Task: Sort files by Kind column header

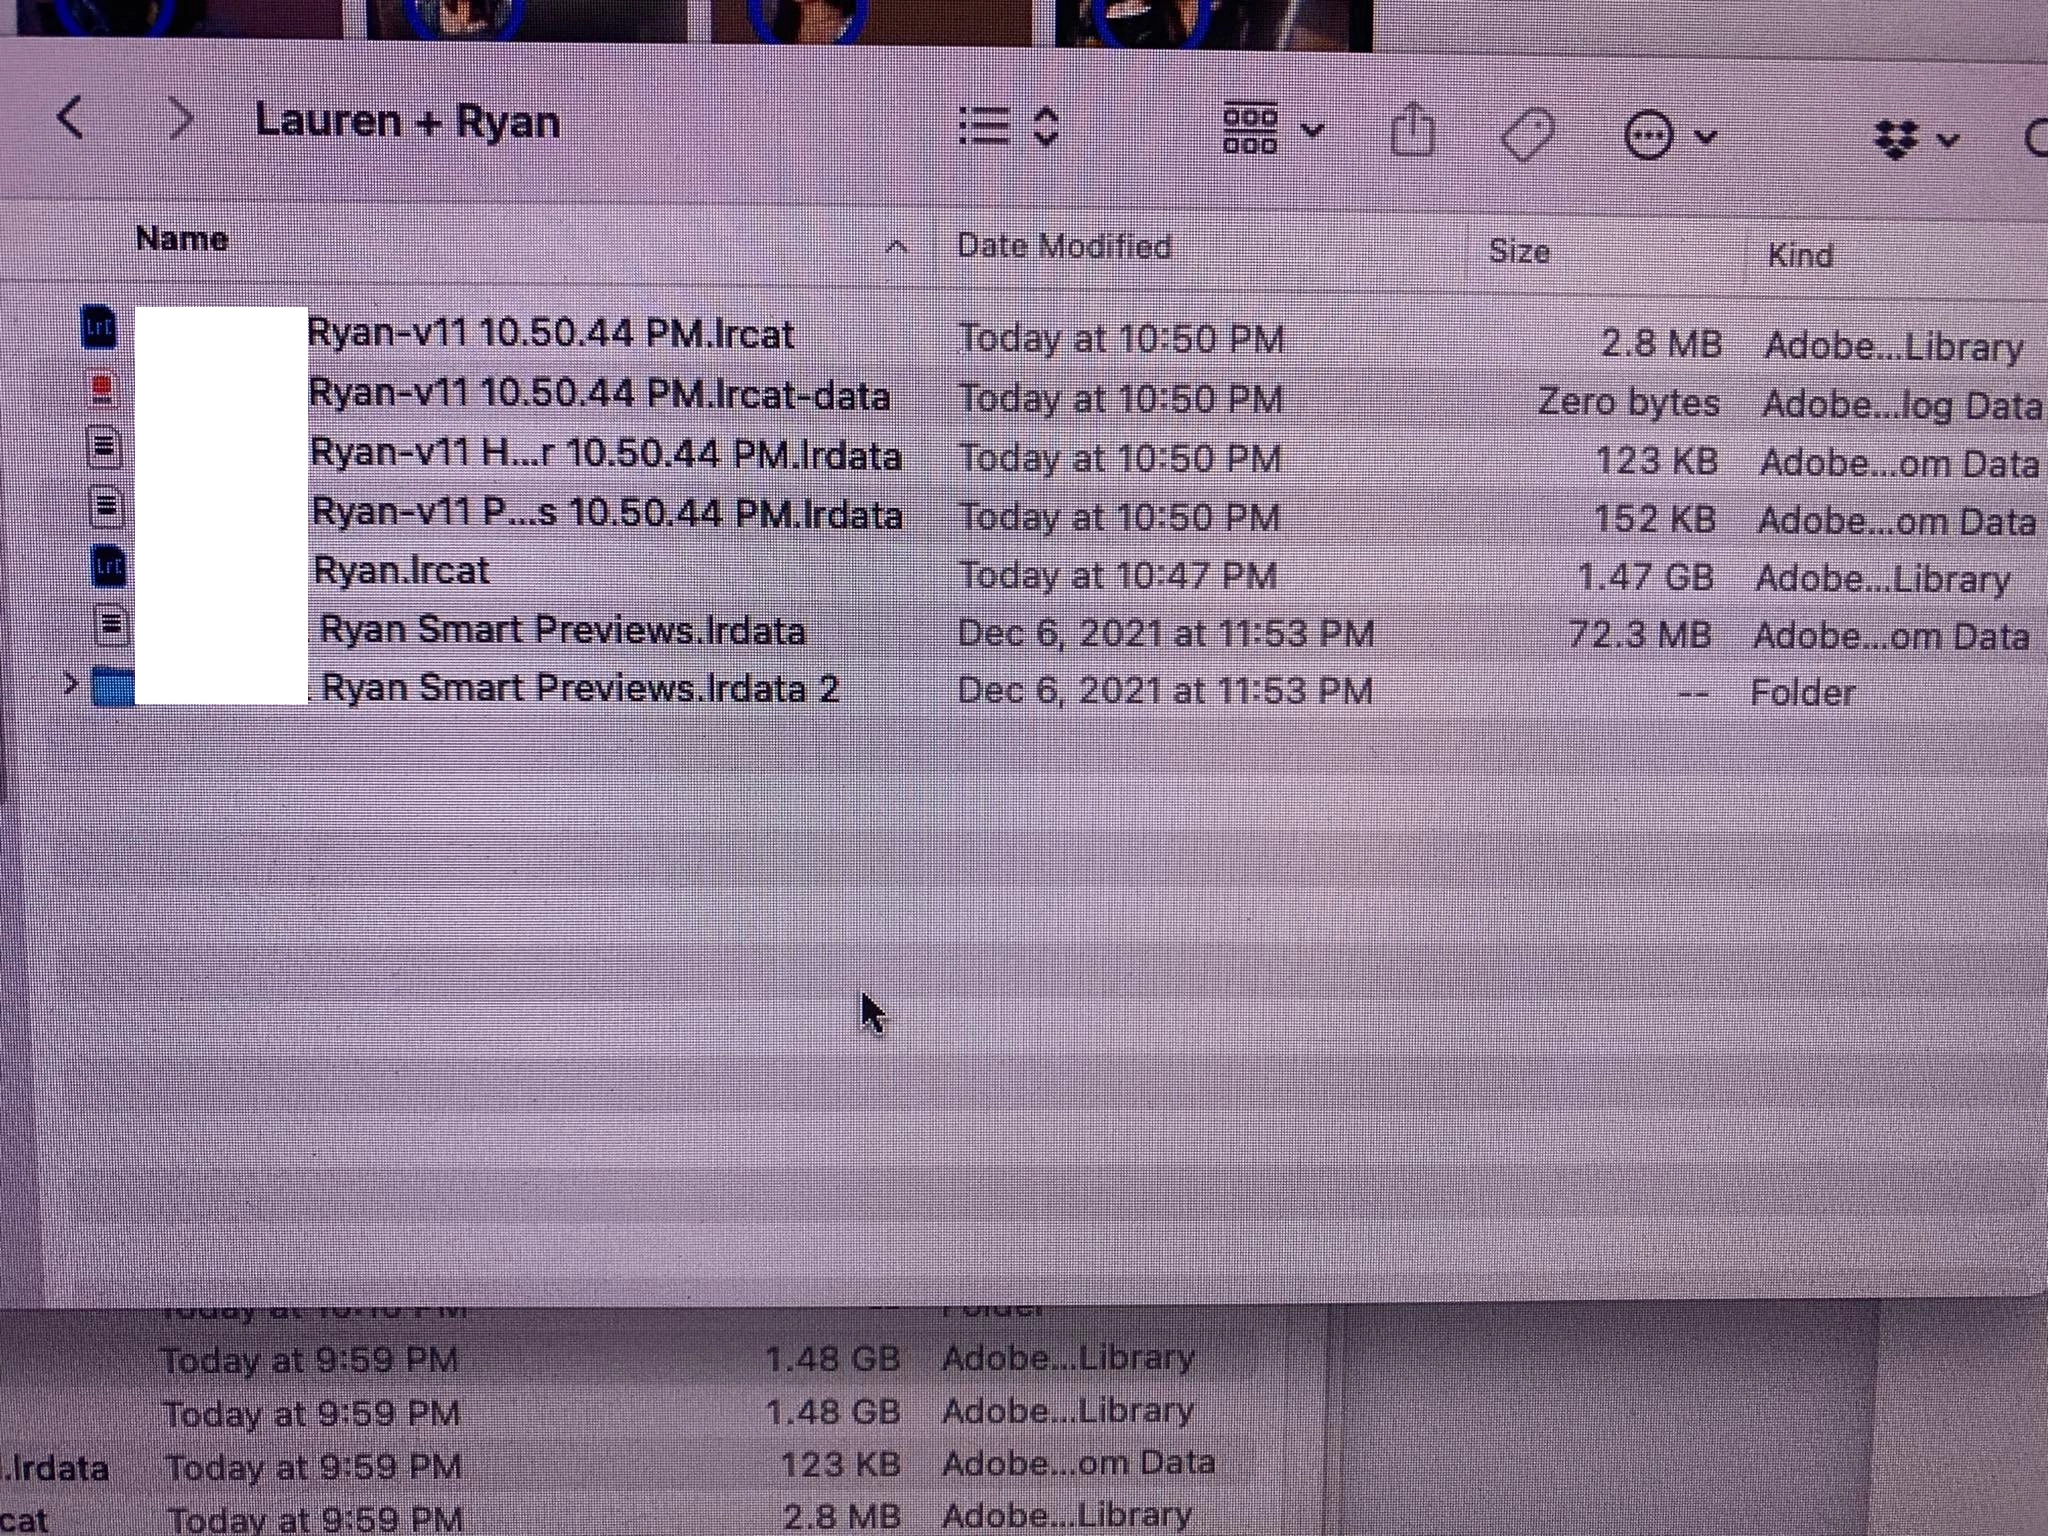Action: coord(1800,256)
